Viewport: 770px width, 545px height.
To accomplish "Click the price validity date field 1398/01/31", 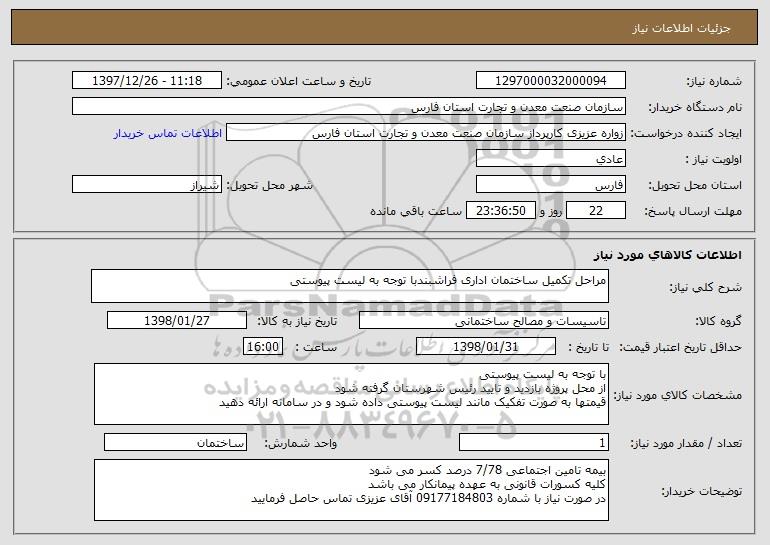I will tap(486, 347).
